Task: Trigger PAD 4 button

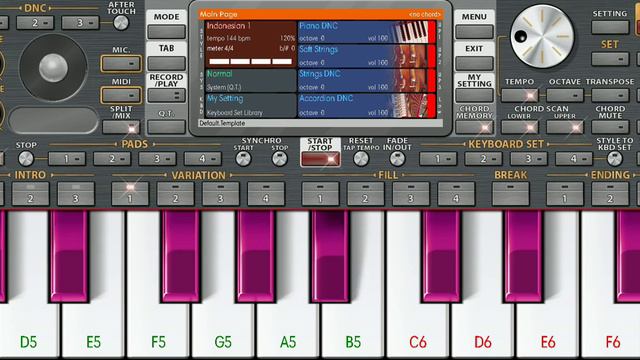Action: 203,158
